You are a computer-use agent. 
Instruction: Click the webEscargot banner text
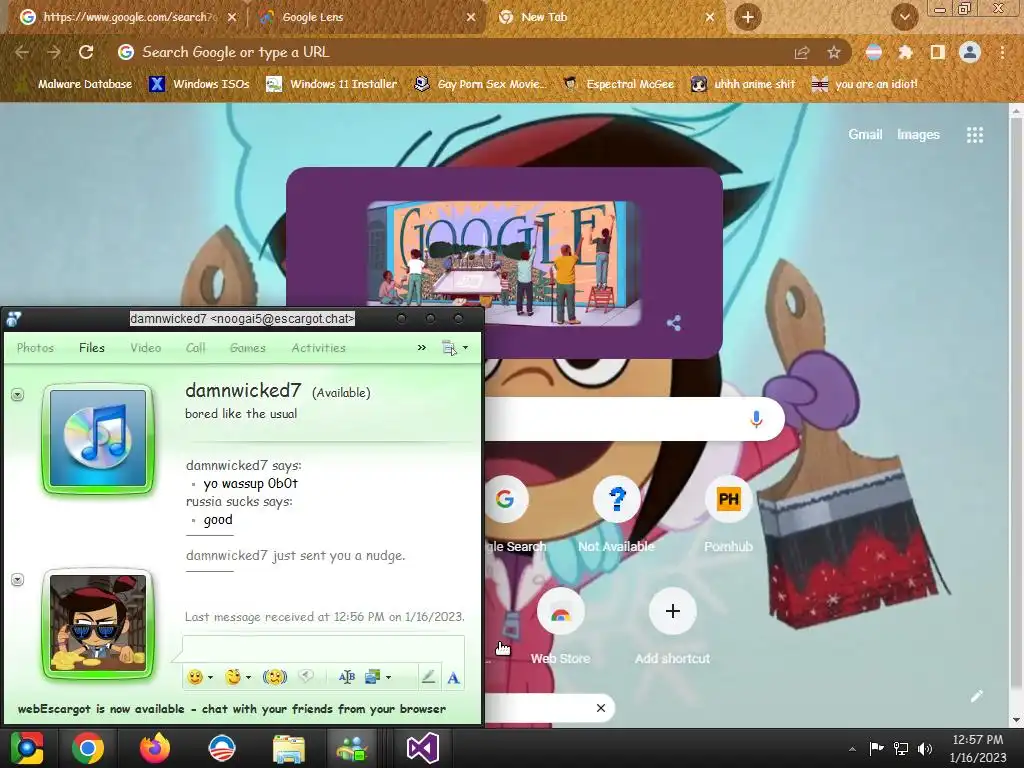click(232, 709)
